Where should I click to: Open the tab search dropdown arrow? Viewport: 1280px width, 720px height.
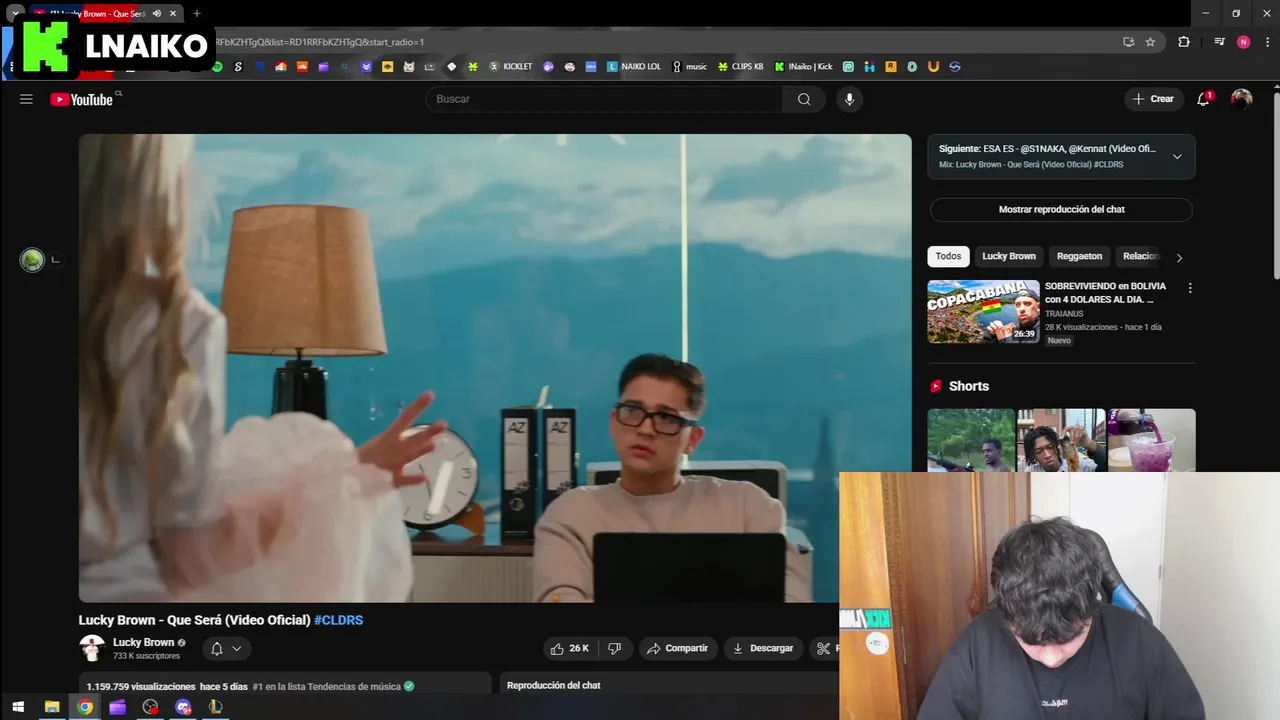pyautogui.click(x=14, y=14)
